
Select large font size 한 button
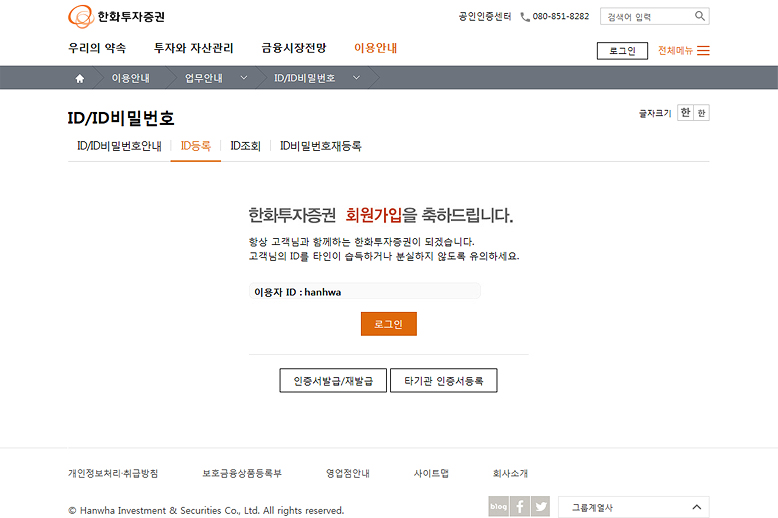[685, 113]
